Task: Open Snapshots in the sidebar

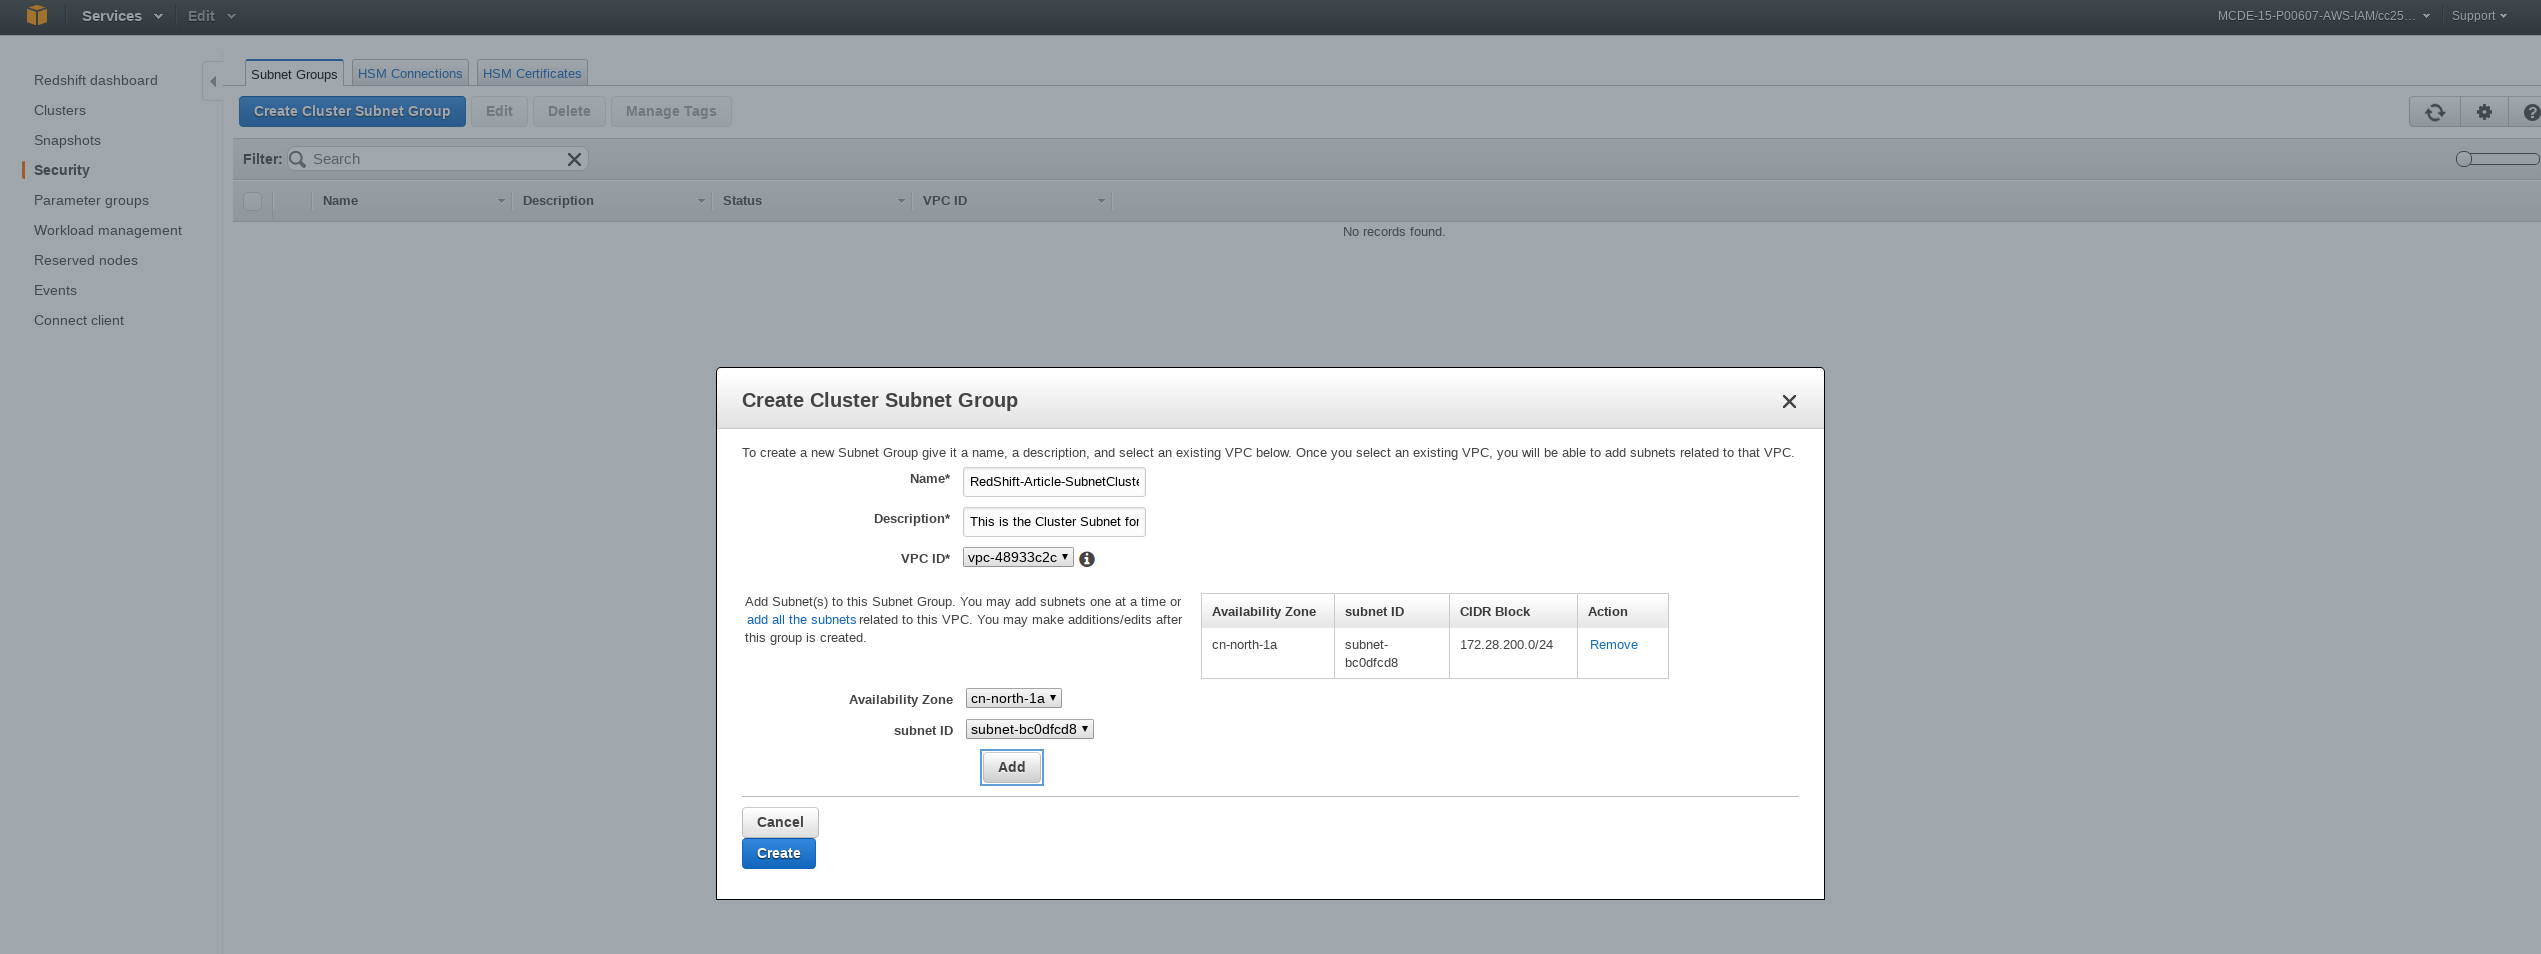Action: (x=67, y=140)
